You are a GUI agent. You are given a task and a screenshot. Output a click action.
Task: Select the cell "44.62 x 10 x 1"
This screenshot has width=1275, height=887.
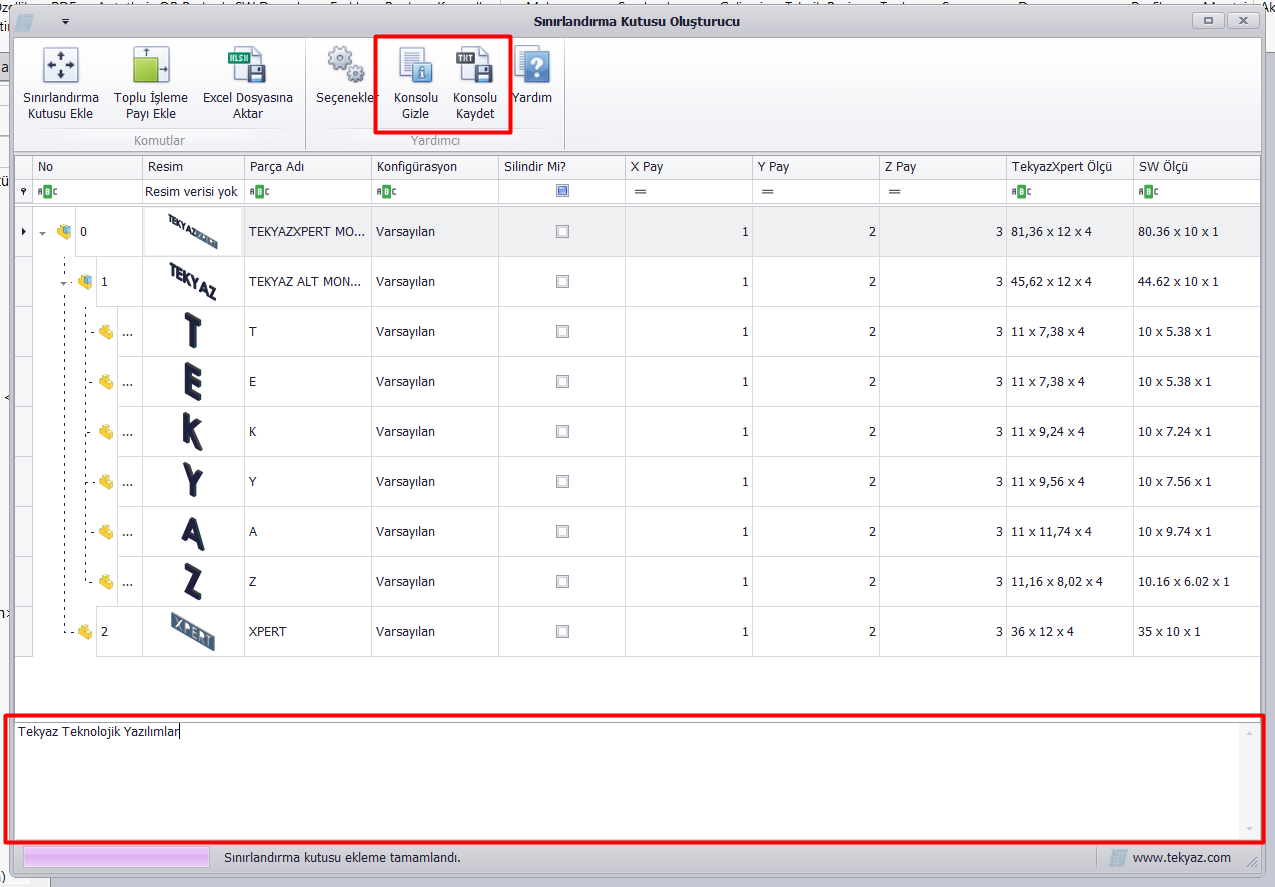click(x=1197, y=282)
